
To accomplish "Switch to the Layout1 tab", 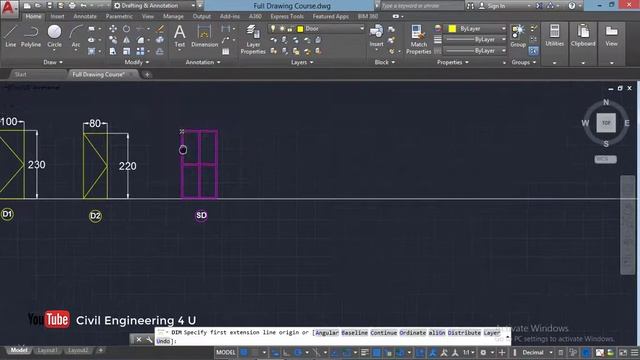I will (47, 350).
